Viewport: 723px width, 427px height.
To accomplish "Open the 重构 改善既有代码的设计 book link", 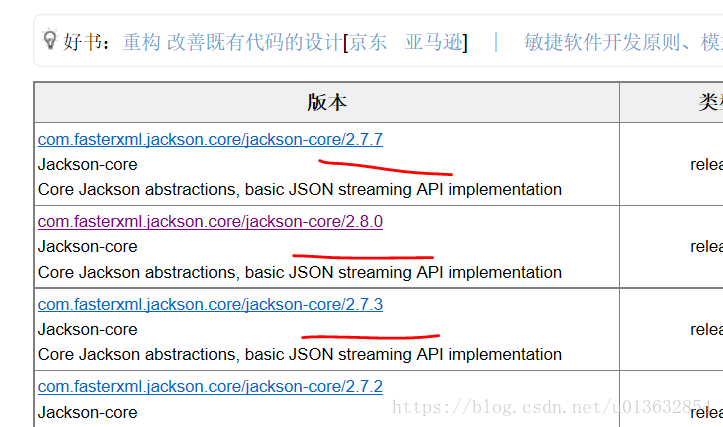I will click(232, 42).
